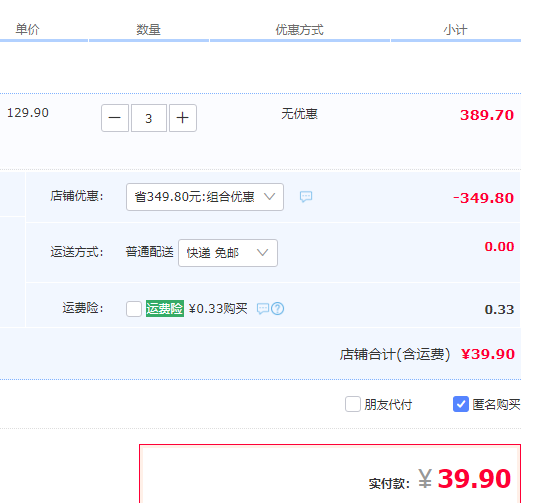Enable the 朋友代付 checkbox

tap(353, 404)
